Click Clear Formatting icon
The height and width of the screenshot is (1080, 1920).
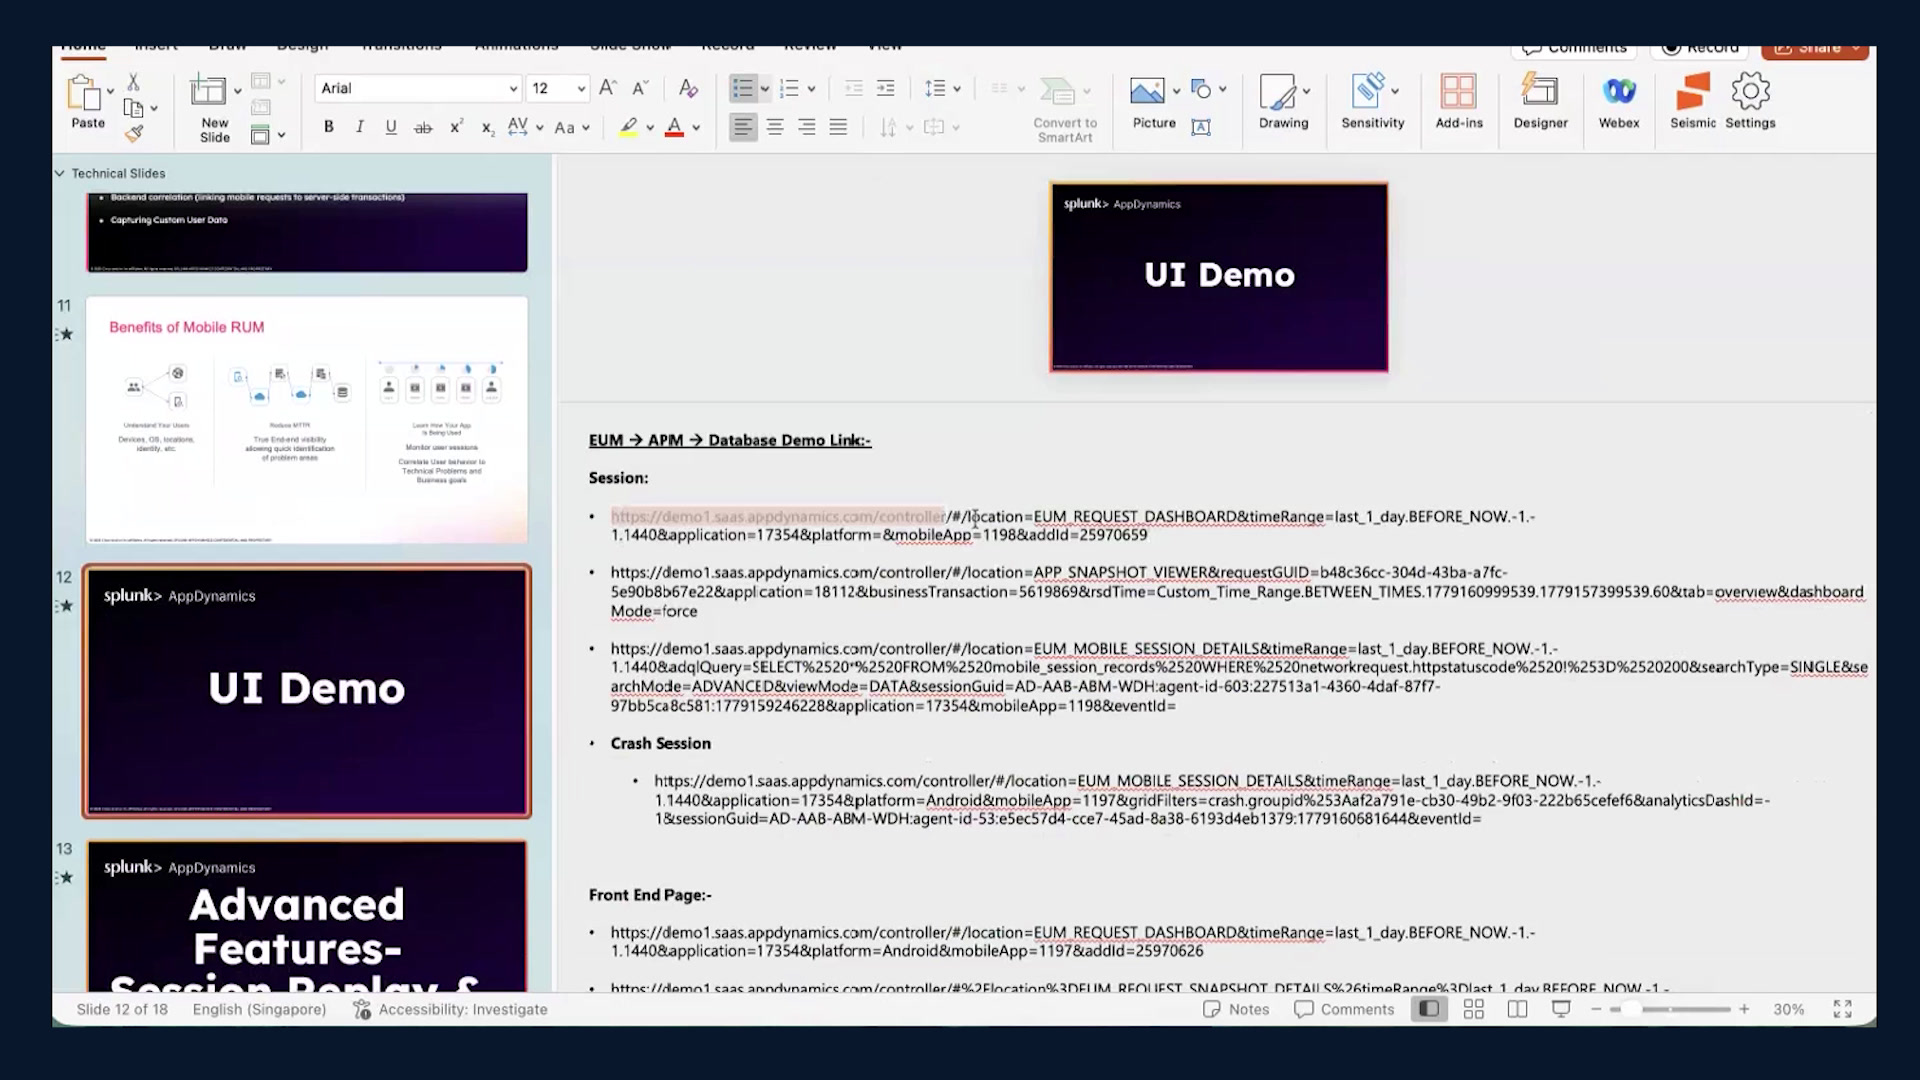tap(688, 88)
